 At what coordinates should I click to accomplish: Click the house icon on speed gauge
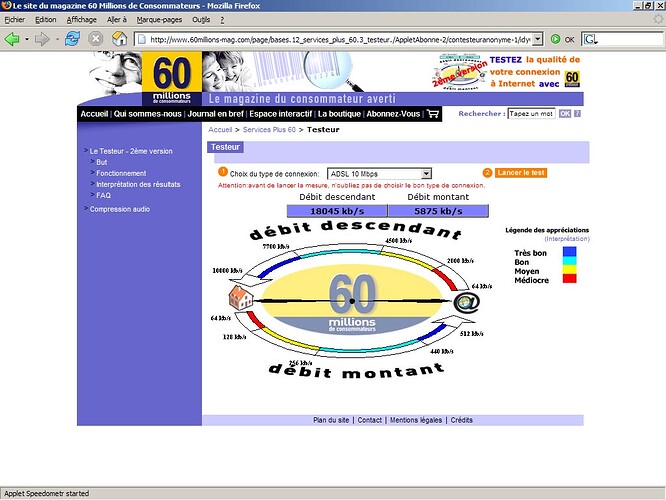coord(241,298)
